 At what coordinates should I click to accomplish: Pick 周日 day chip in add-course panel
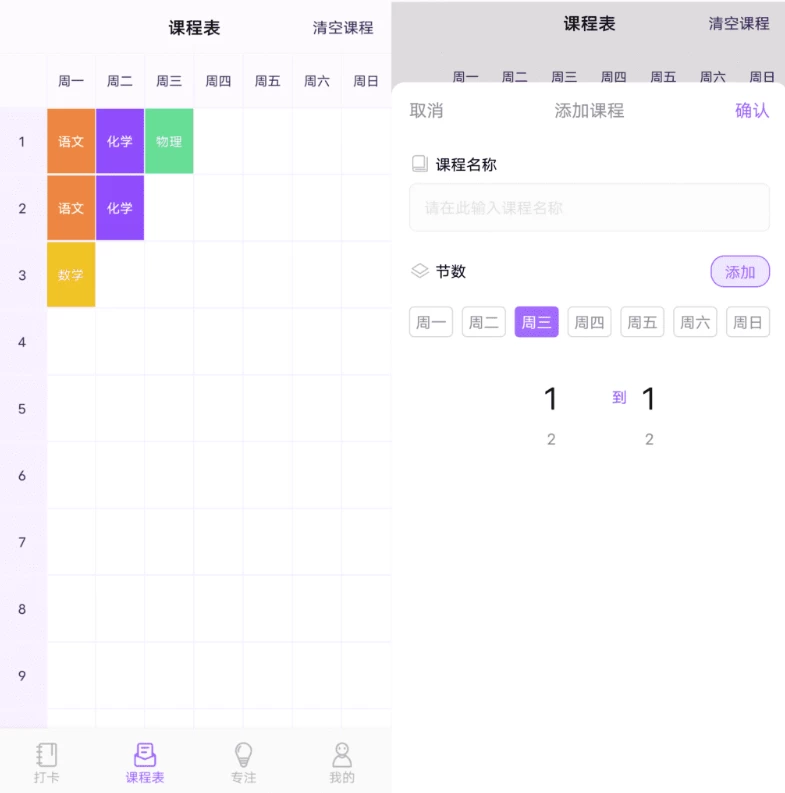747,322
